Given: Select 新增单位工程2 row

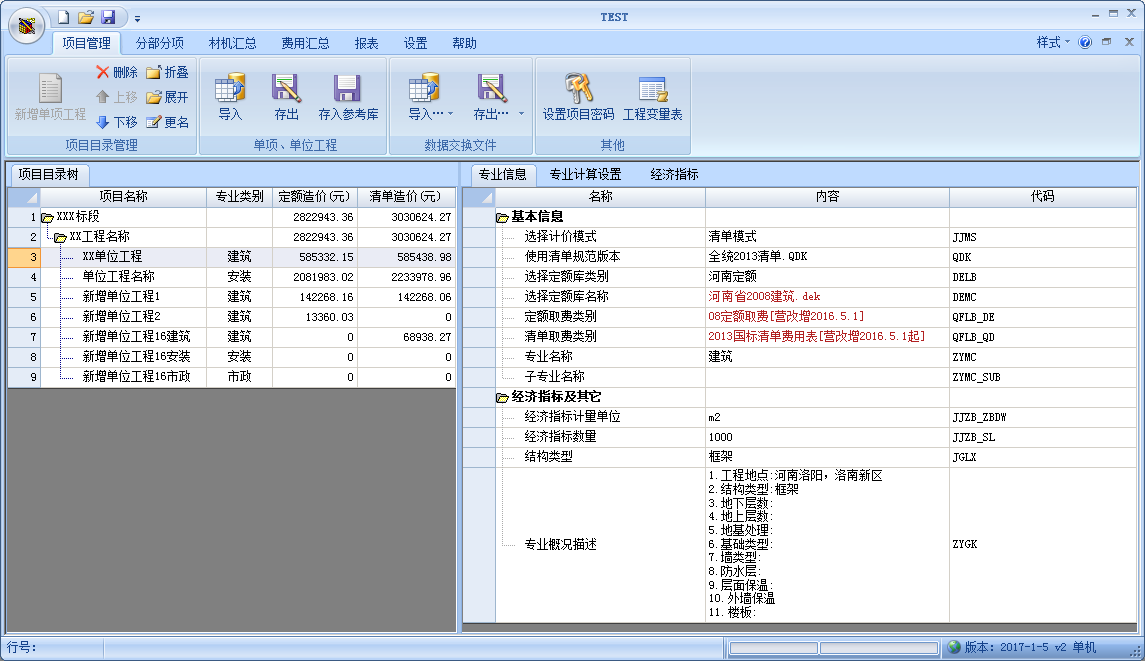Looking at the screenshot, I should (x=231, y=317).
